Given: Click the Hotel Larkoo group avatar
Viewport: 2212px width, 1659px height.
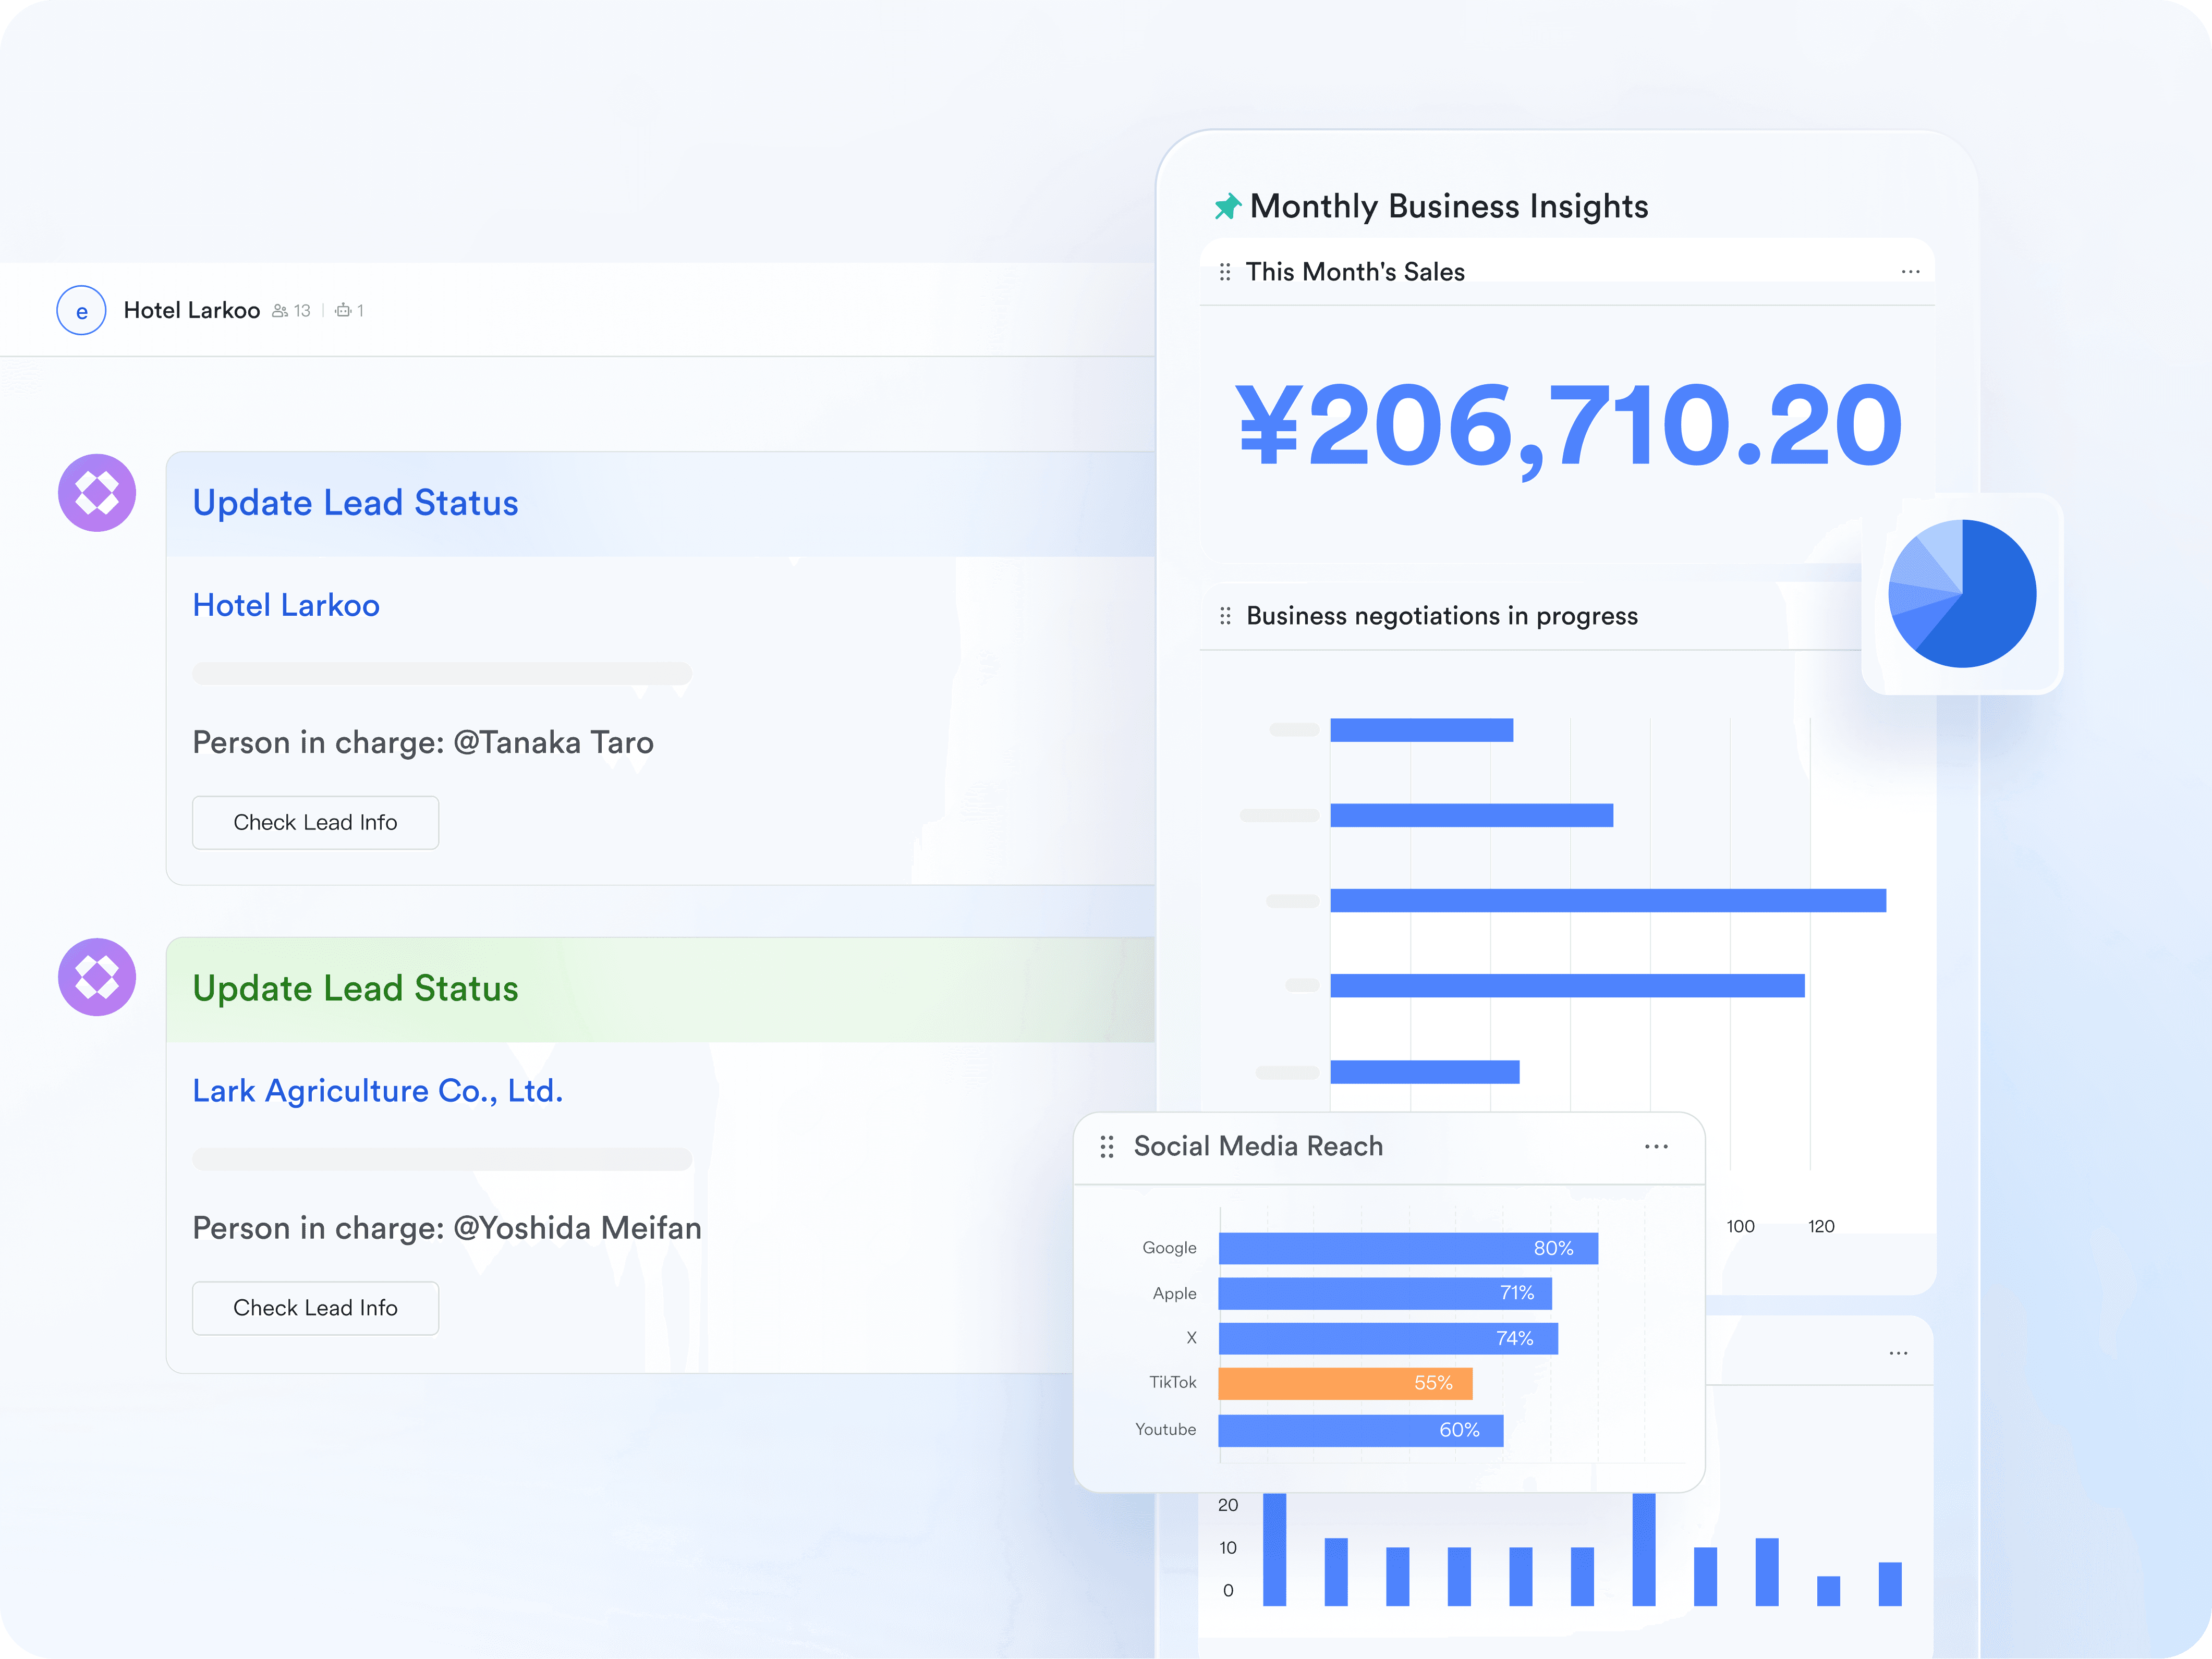Looking at the screenshot, I should coord(81,311).
